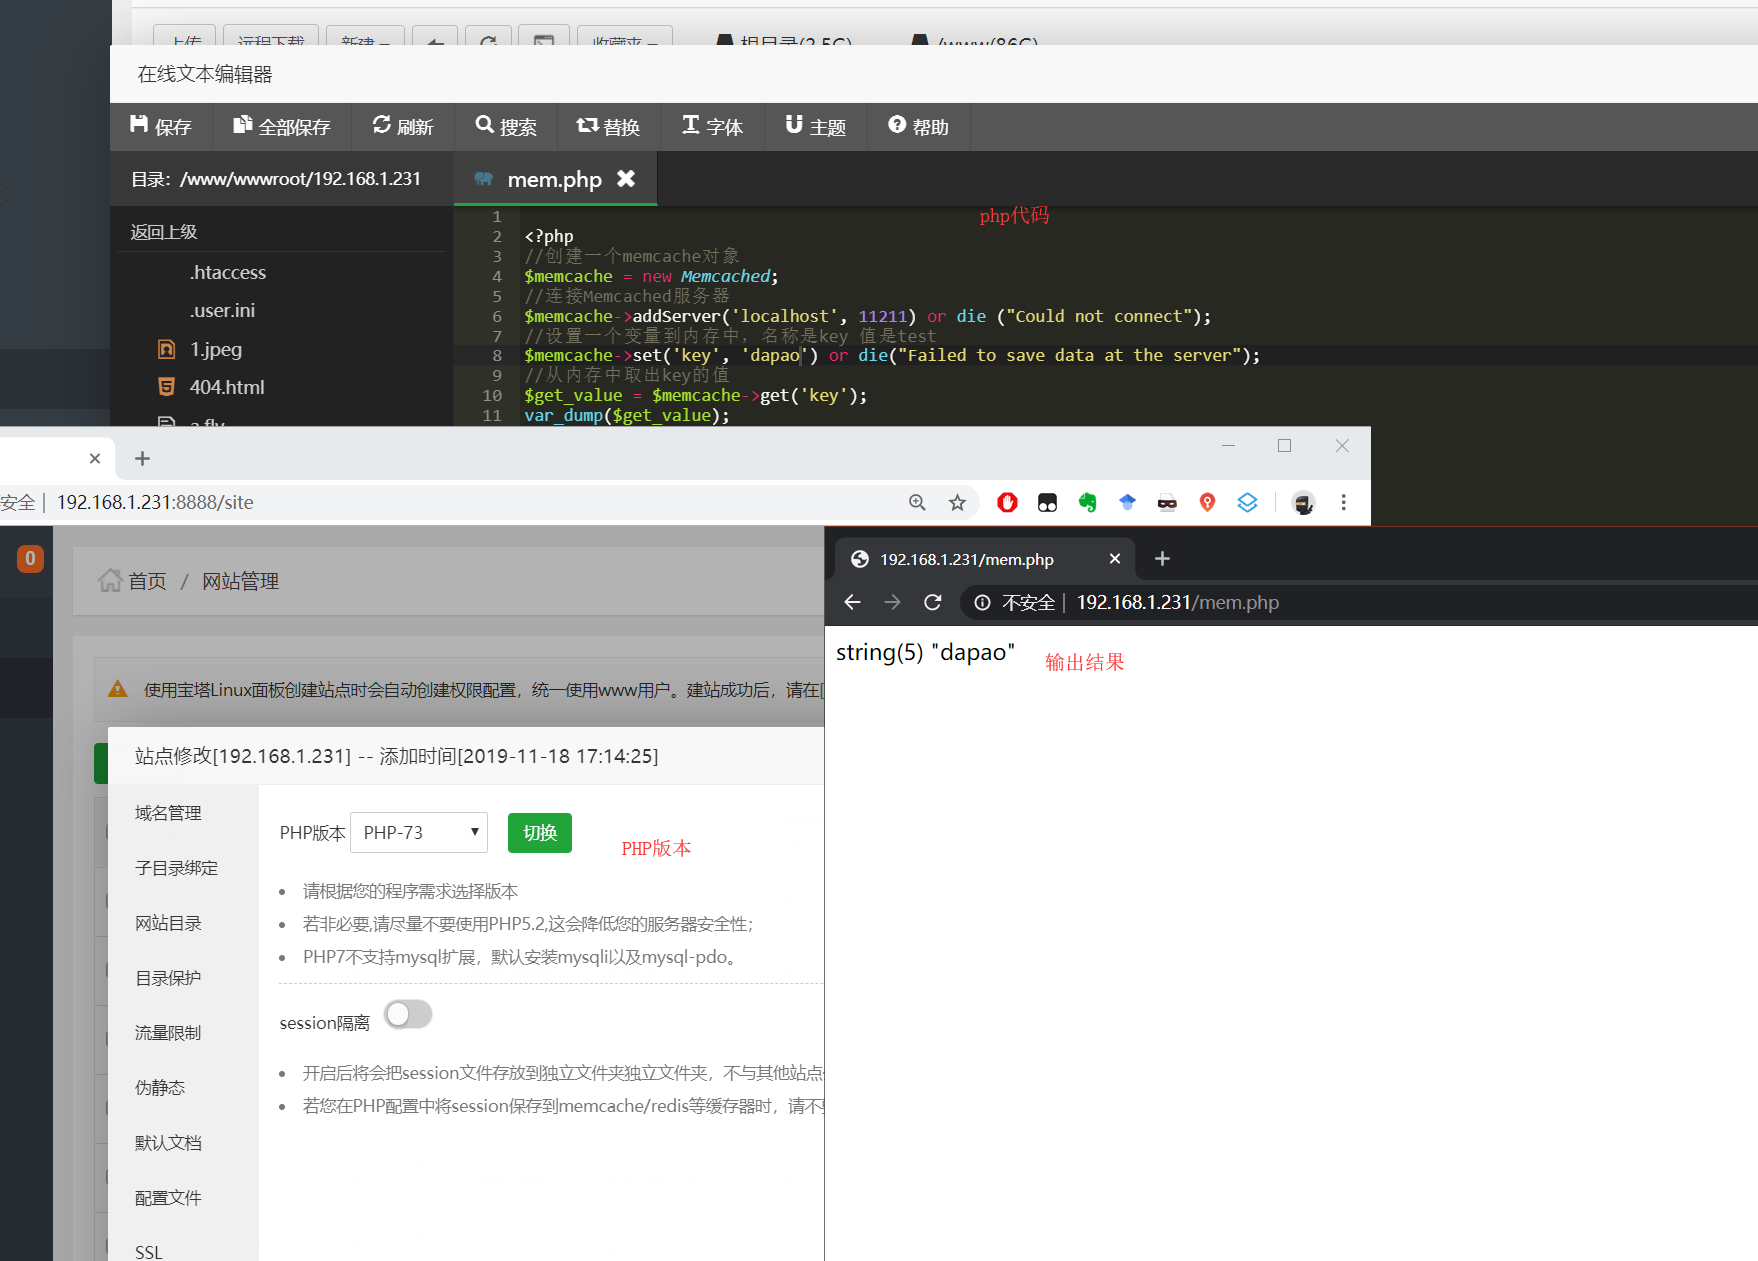This screenshot has height=1261, width=1758.
Task: Click Save All in editor toolbar
Action: [x=282, y=127]
